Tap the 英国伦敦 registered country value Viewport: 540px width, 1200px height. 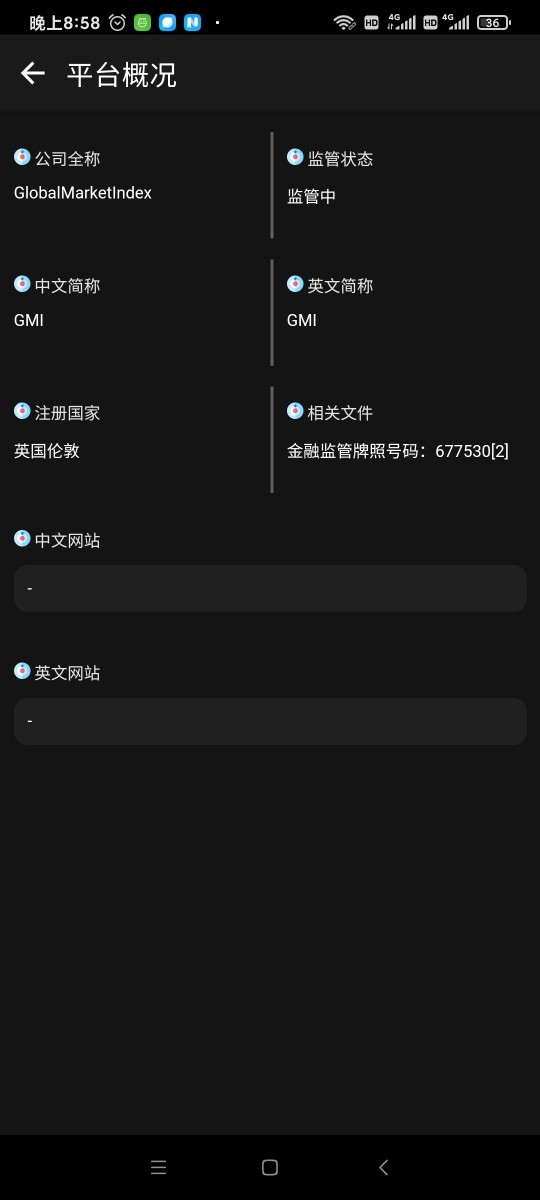[x=47, y=451]
